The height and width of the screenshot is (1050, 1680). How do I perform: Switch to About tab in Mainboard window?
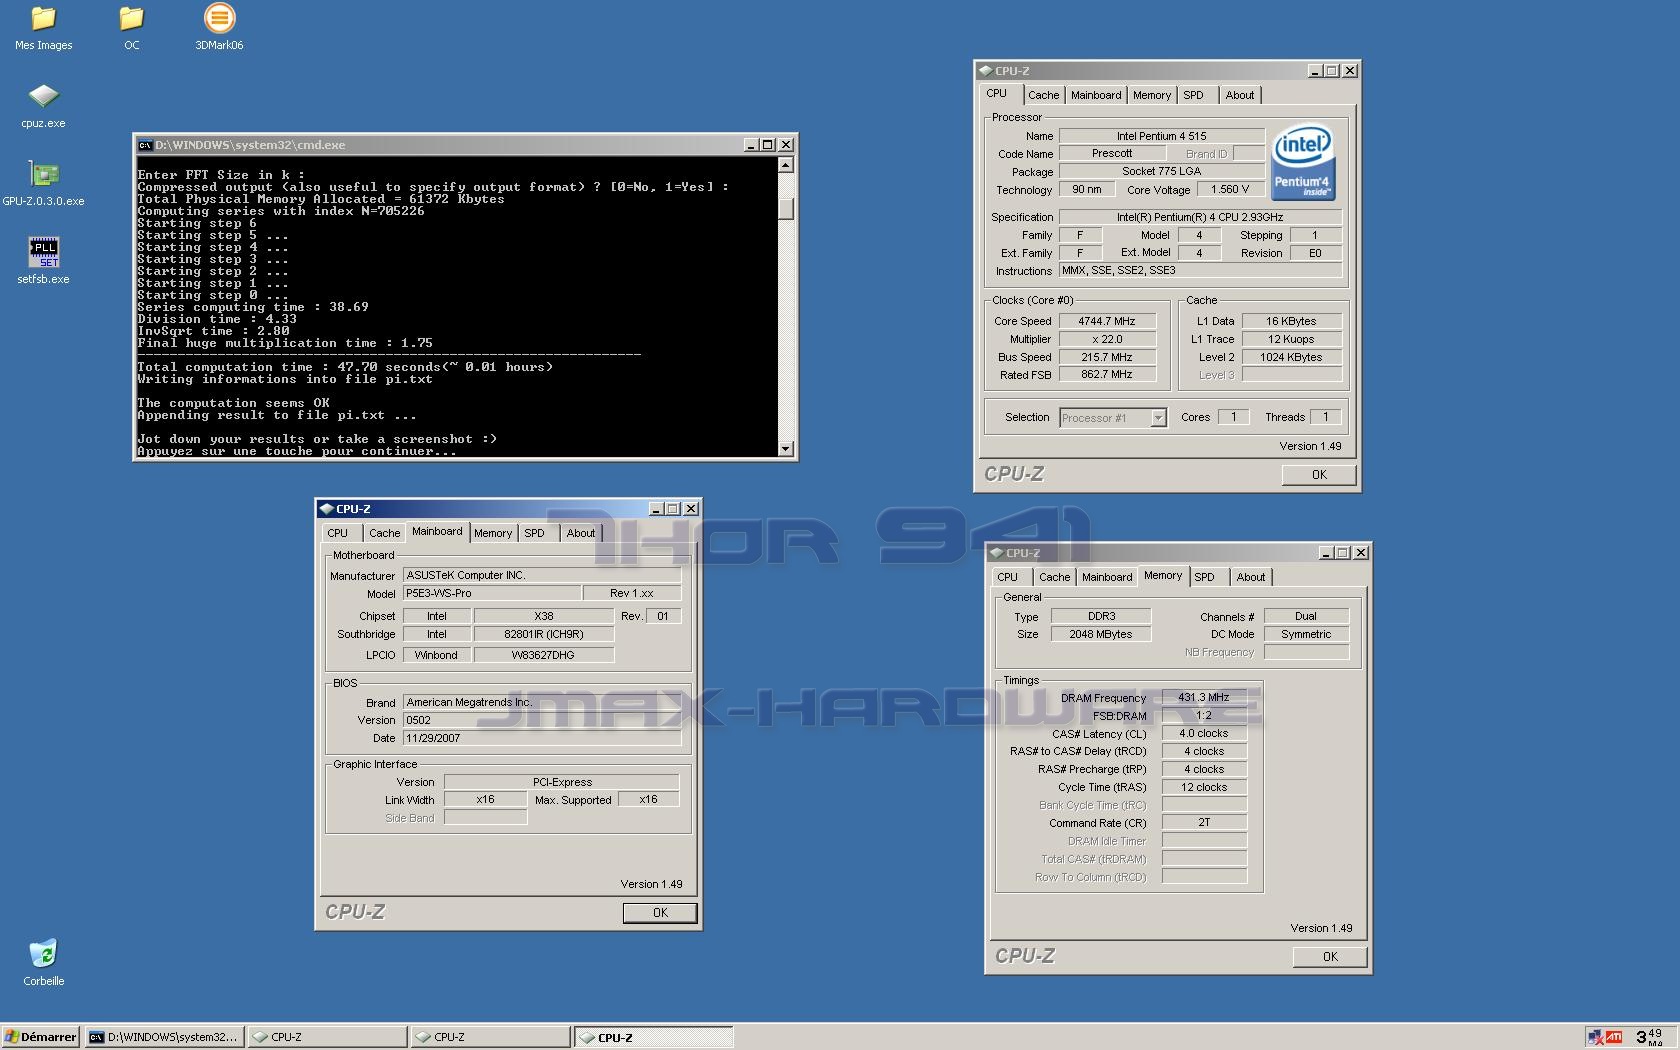pyautogui.click(x=581, y=533)
